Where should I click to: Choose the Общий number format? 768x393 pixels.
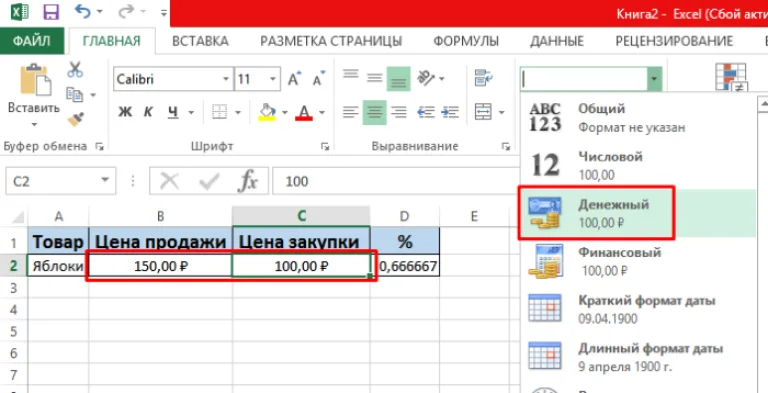click(x=638, y=118)
